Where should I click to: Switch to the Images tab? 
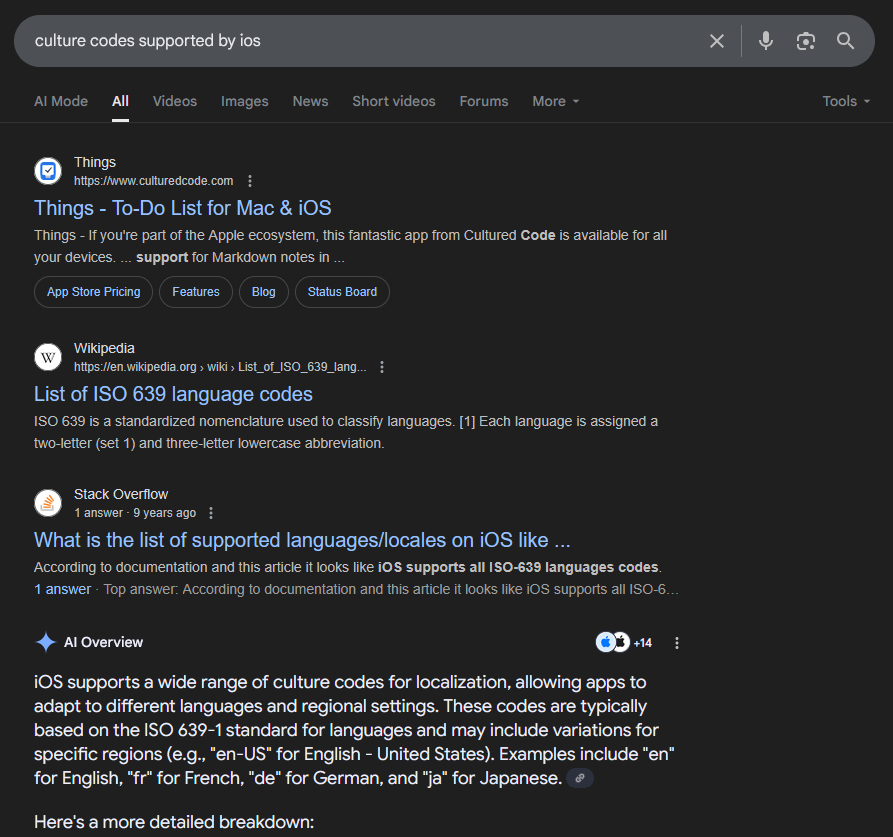[244, 101]
